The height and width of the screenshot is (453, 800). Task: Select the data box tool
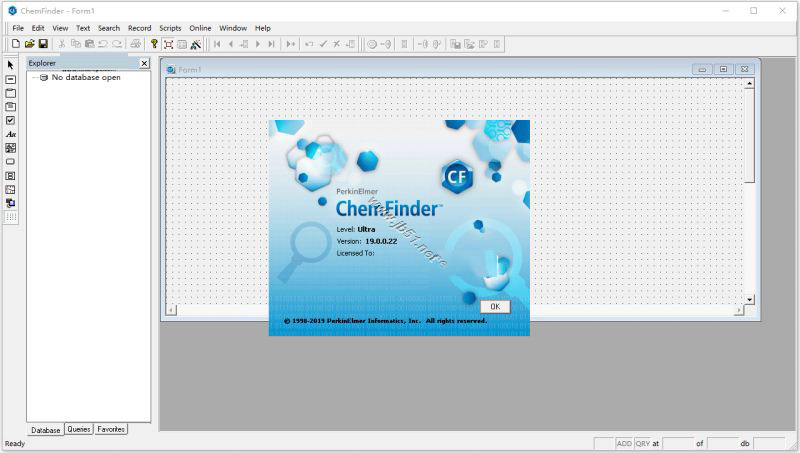pos(11,80)
